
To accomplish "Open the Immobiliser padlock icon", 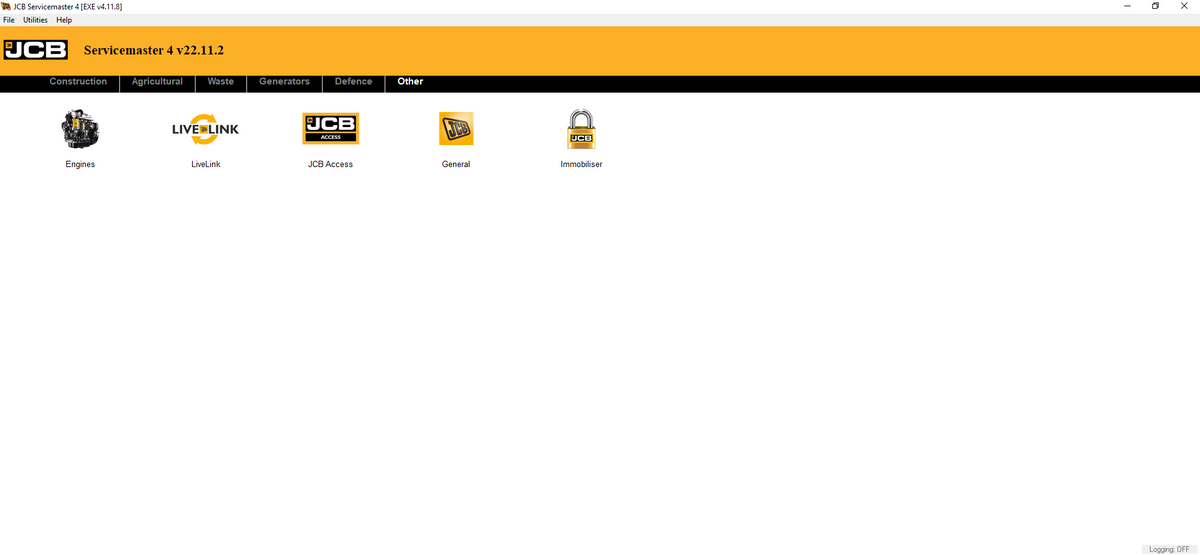I will pos(581,129).
